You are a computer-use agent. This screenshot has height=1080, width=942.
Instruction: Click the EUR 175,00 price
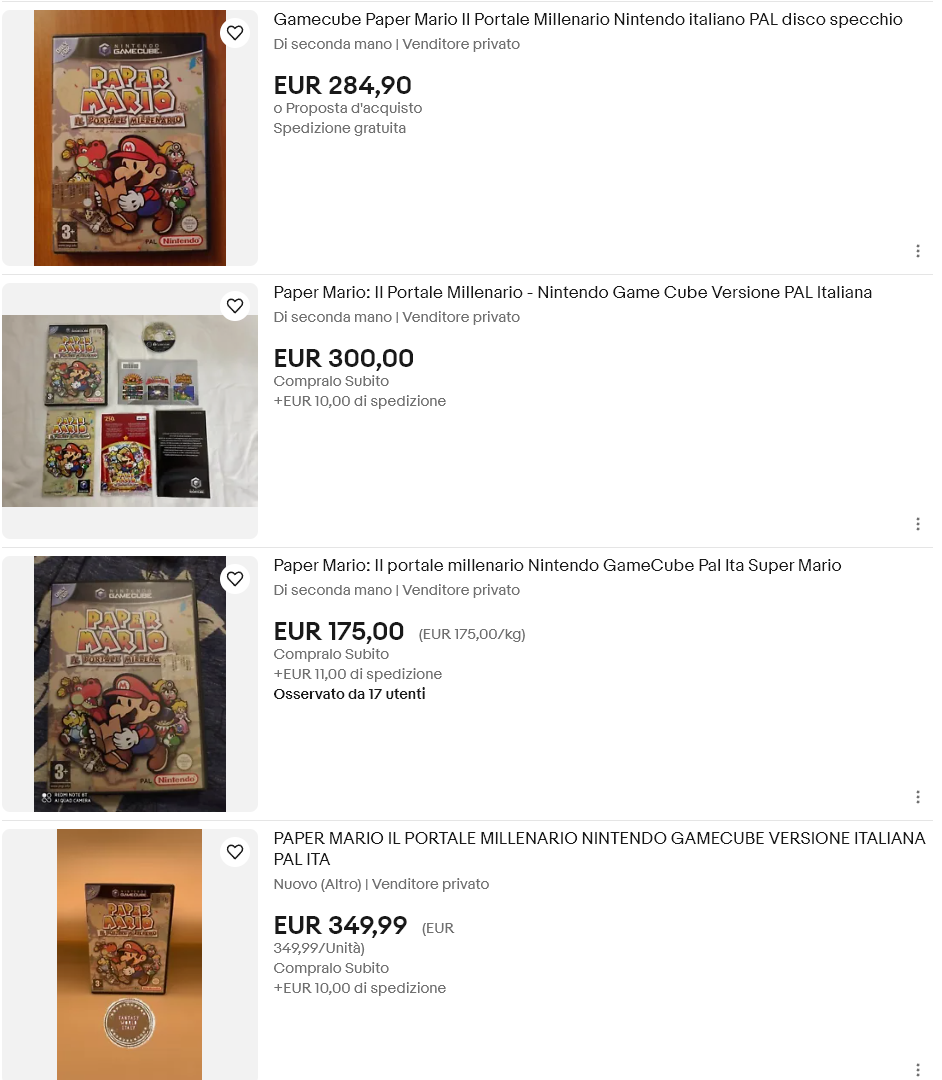click(338, 632)
